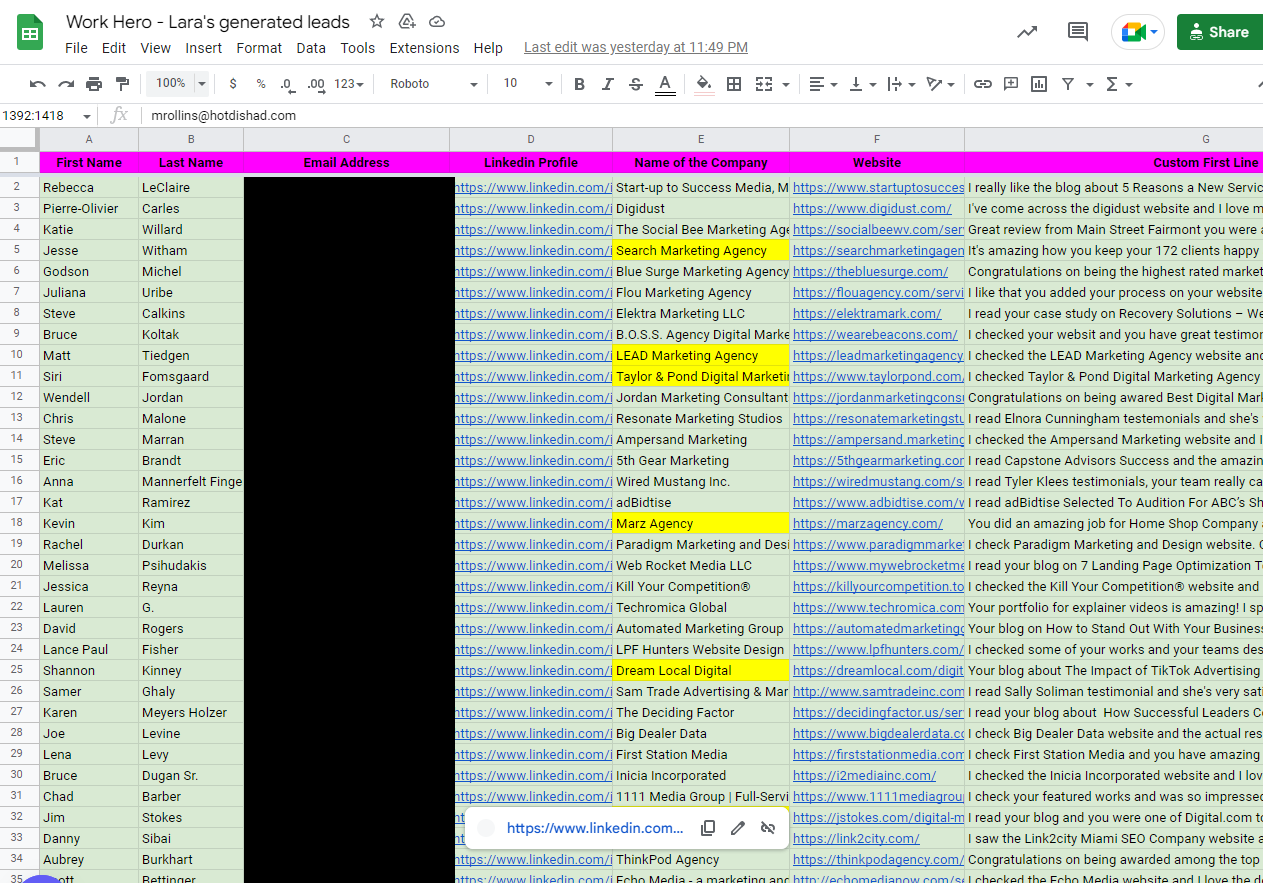The image size is (1263, 883).
Task: Increase decimal places
Action: point(316,84)
